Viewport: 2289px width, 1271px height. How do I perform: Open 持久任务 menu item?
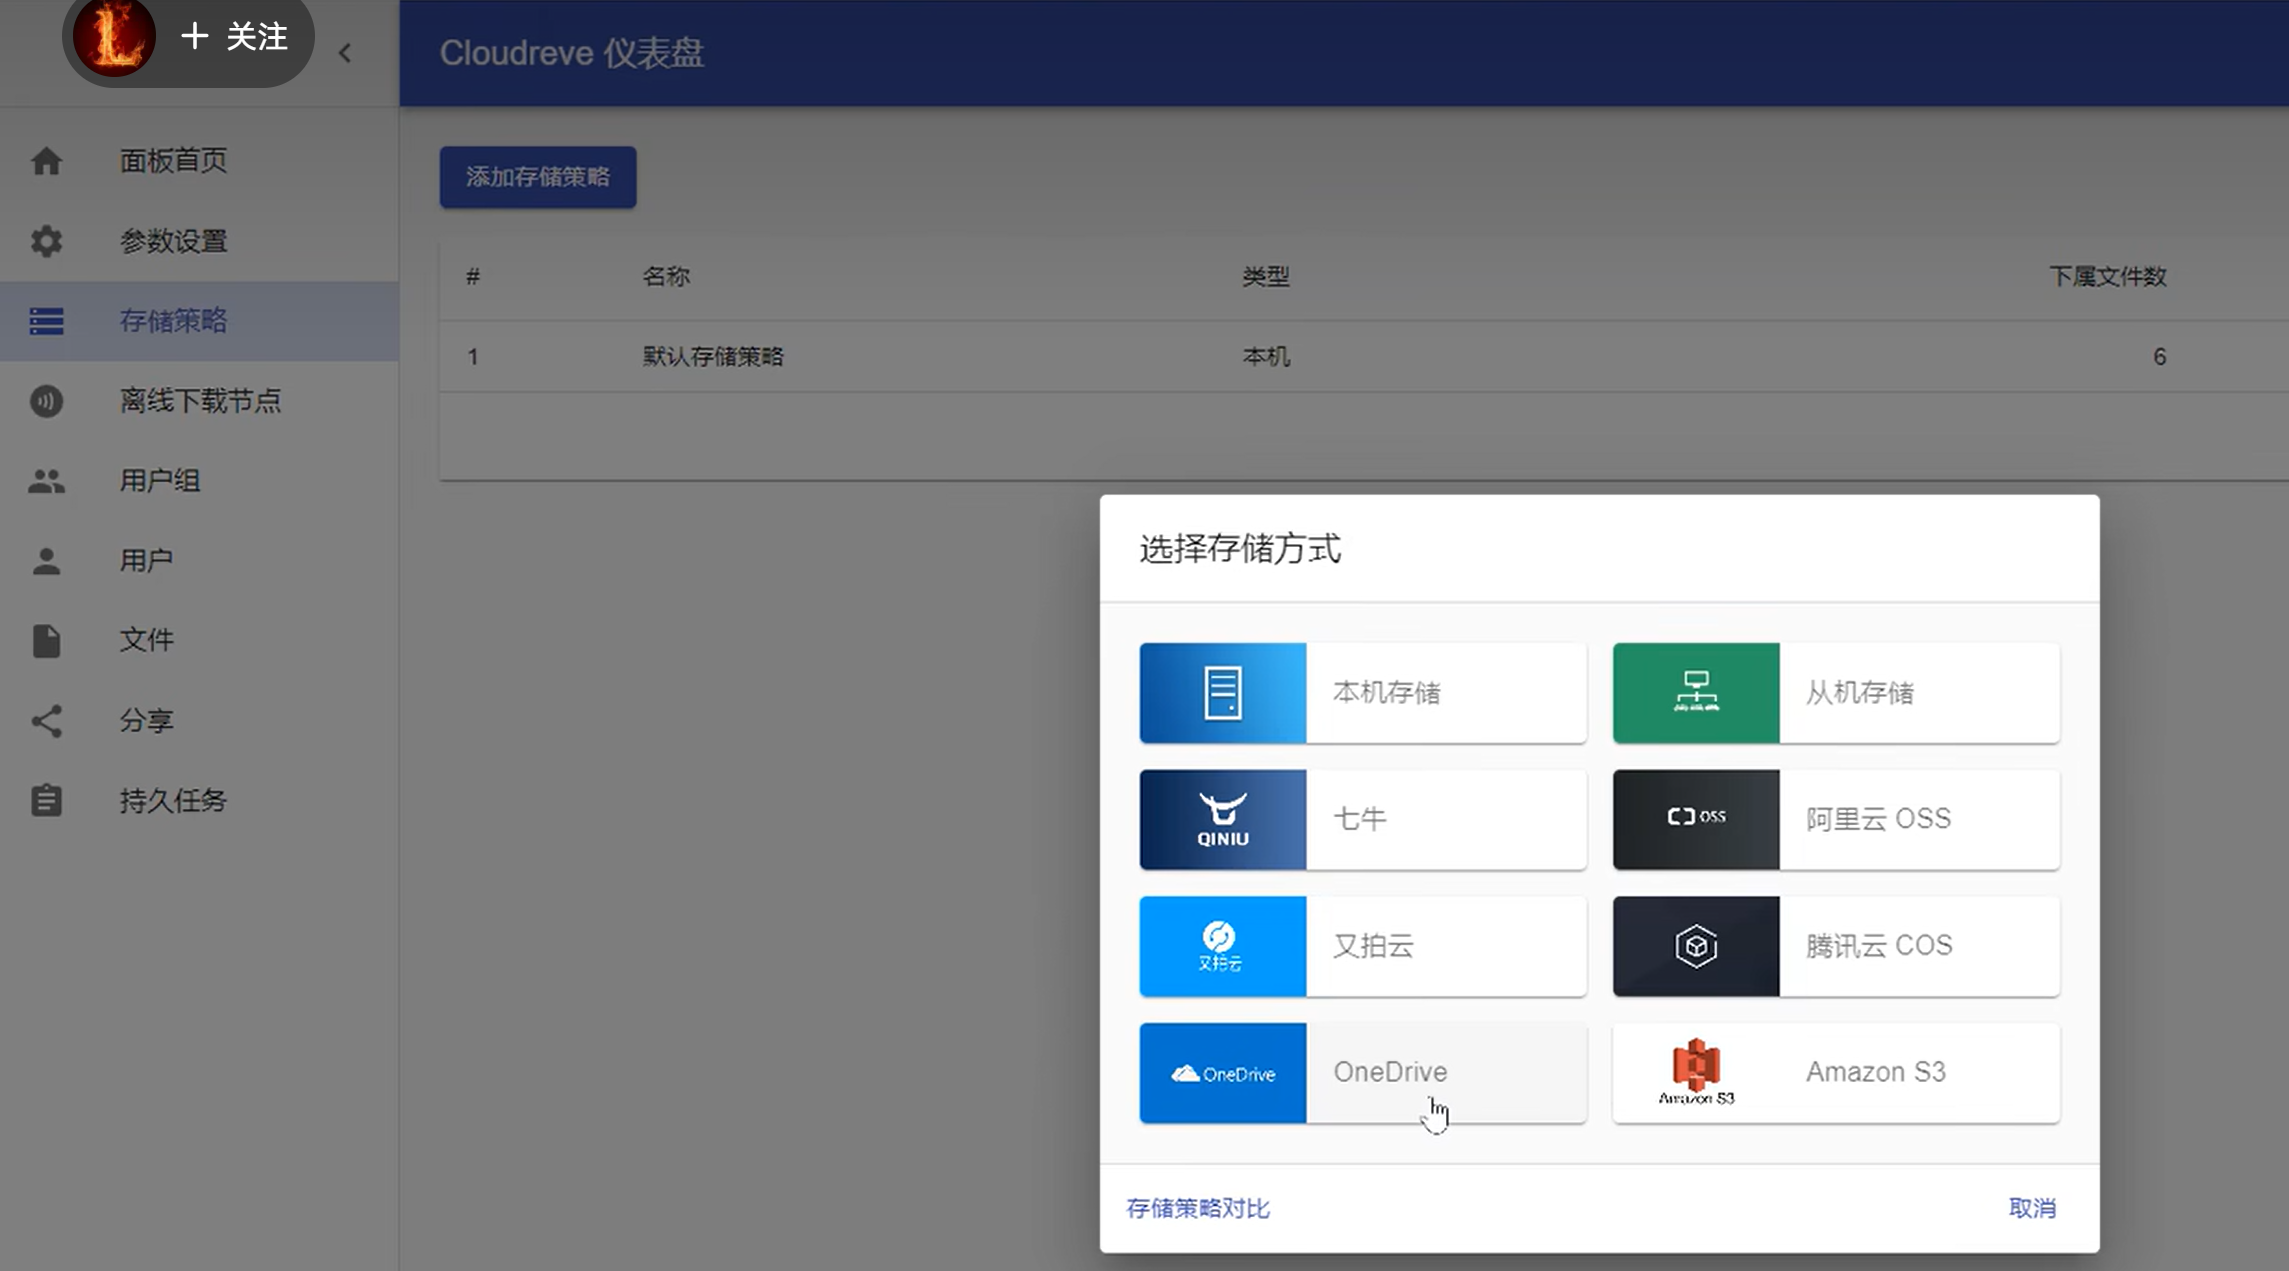tap(200, 800)
